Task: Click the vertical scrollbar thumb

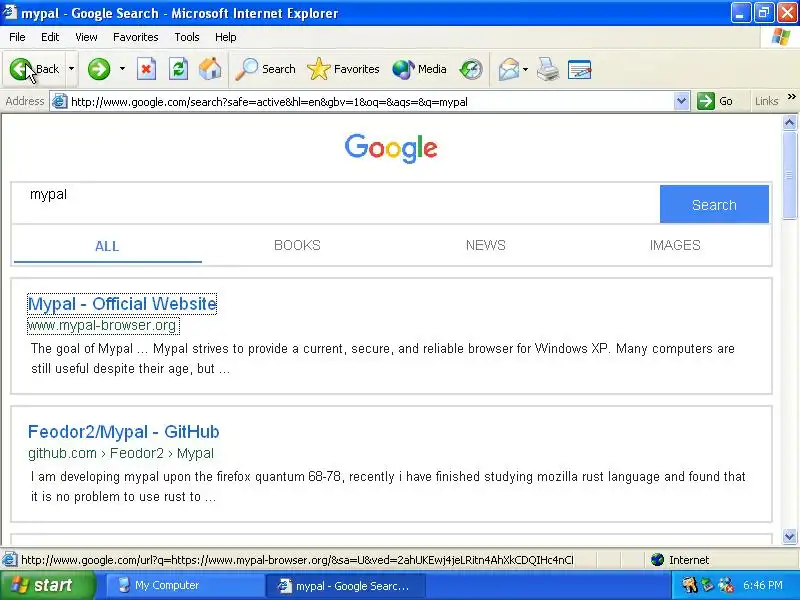Action: [789, 175]
